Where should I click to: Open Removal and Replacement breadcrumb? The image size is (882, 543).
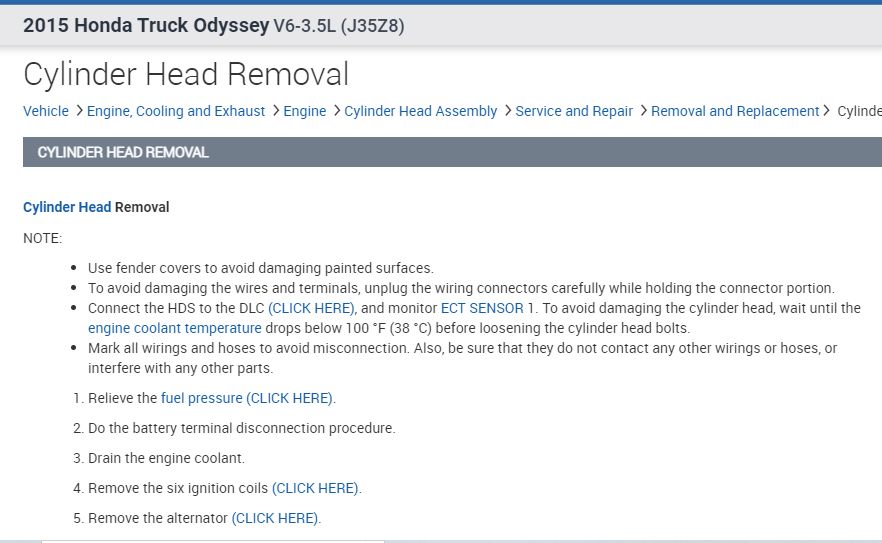(735, 111)
